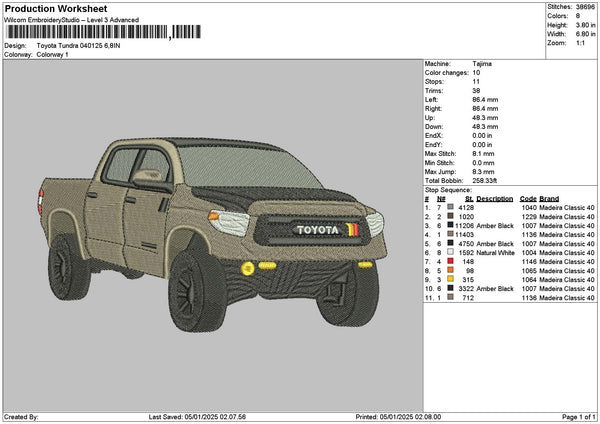Screen dimensions: 600x424
Task: Click "Wilcom EmbroideryStudio – Level 3 Advanced" text
Action: tap(72, 20)
